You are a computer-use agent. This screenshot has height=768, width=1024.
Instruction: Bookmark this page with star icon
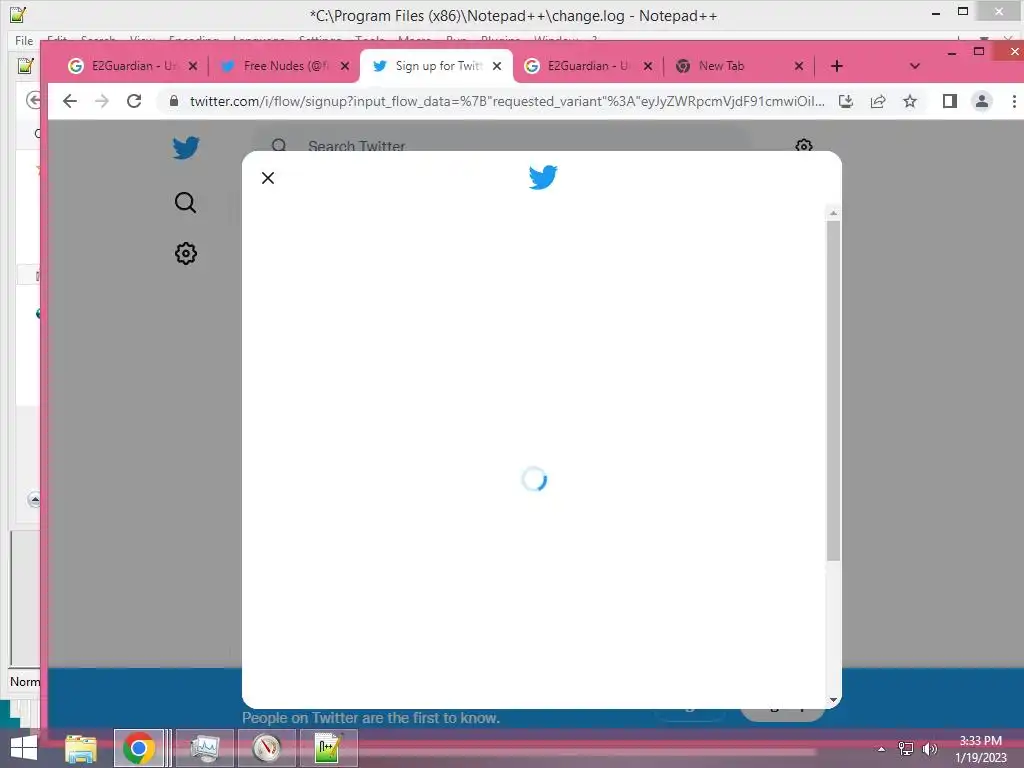coord(910,101)
